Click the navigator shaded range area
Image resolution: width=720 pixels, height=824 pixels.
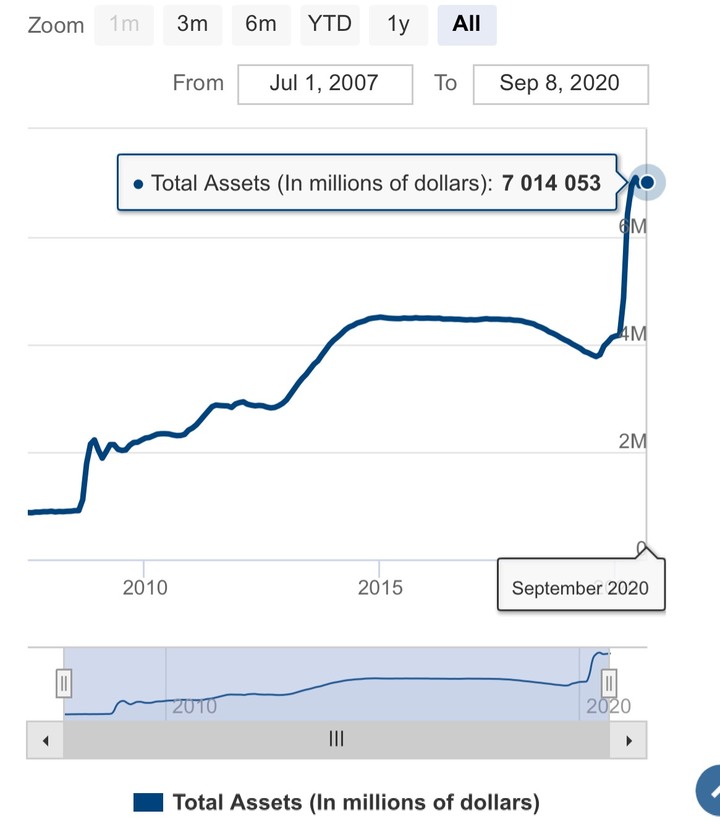coord(336,683)
